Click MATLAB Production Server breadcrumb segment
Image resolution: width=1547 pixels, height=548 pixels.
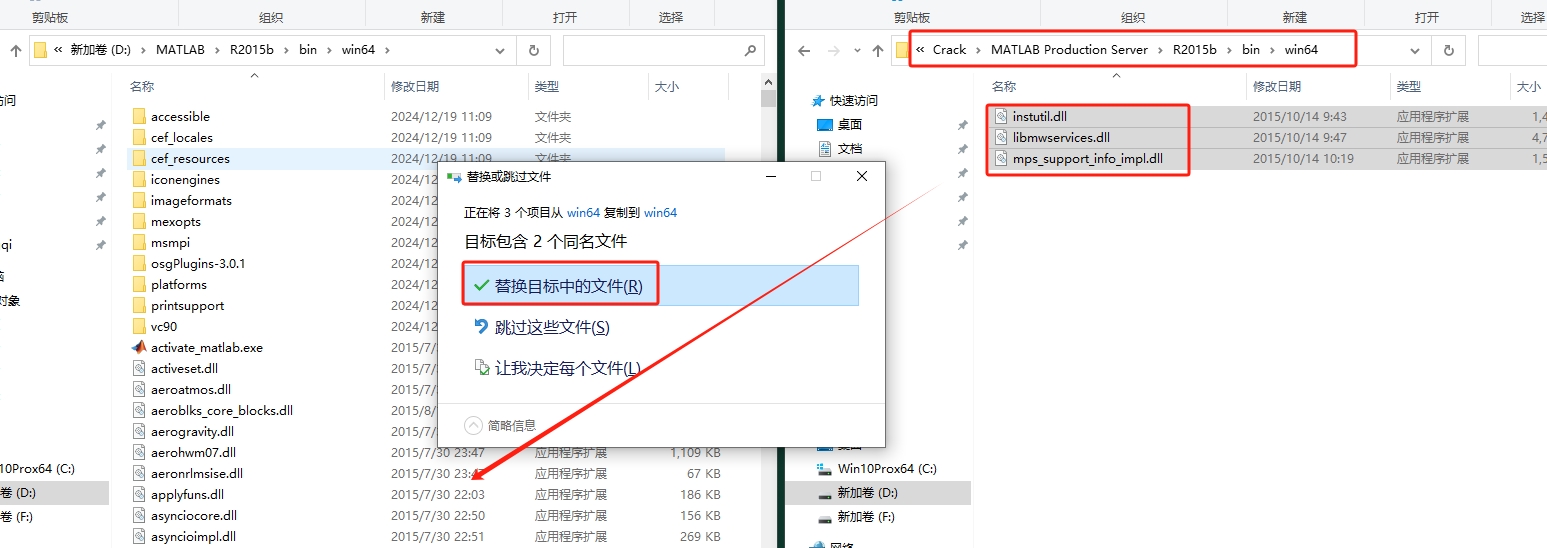click(x=1069, y=50)
